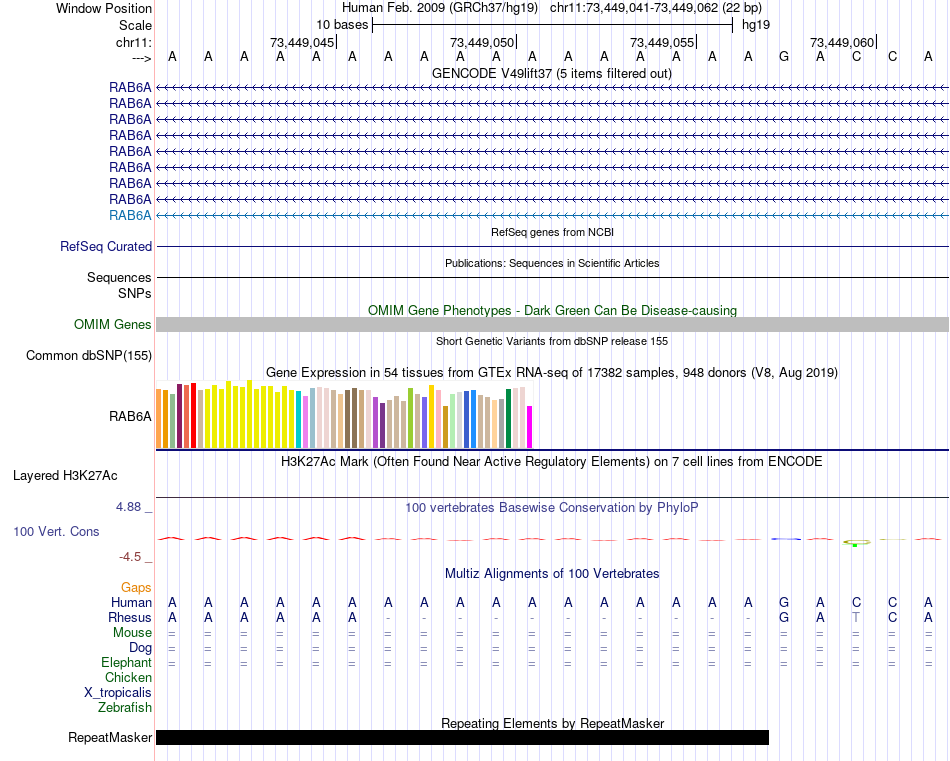Open the OMIM Genes track label
950x761 pixels.
(113, 324)
